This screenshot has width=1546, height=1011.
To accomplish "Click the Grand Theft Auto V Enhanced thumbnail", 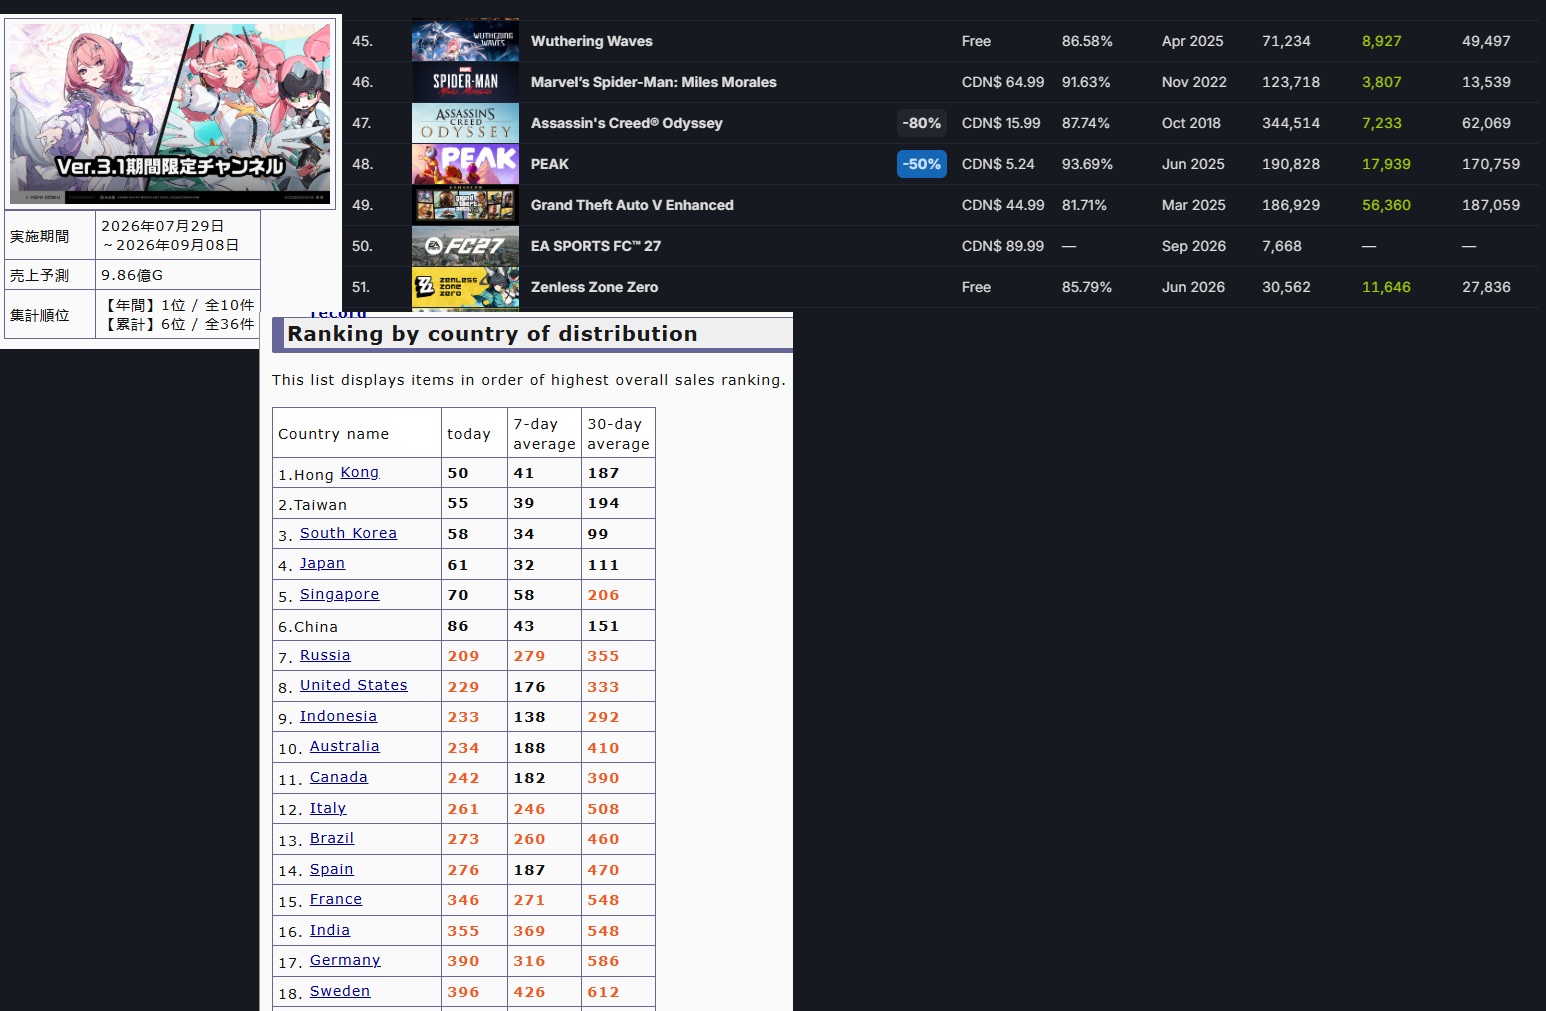I will click(x=465, y=205).
